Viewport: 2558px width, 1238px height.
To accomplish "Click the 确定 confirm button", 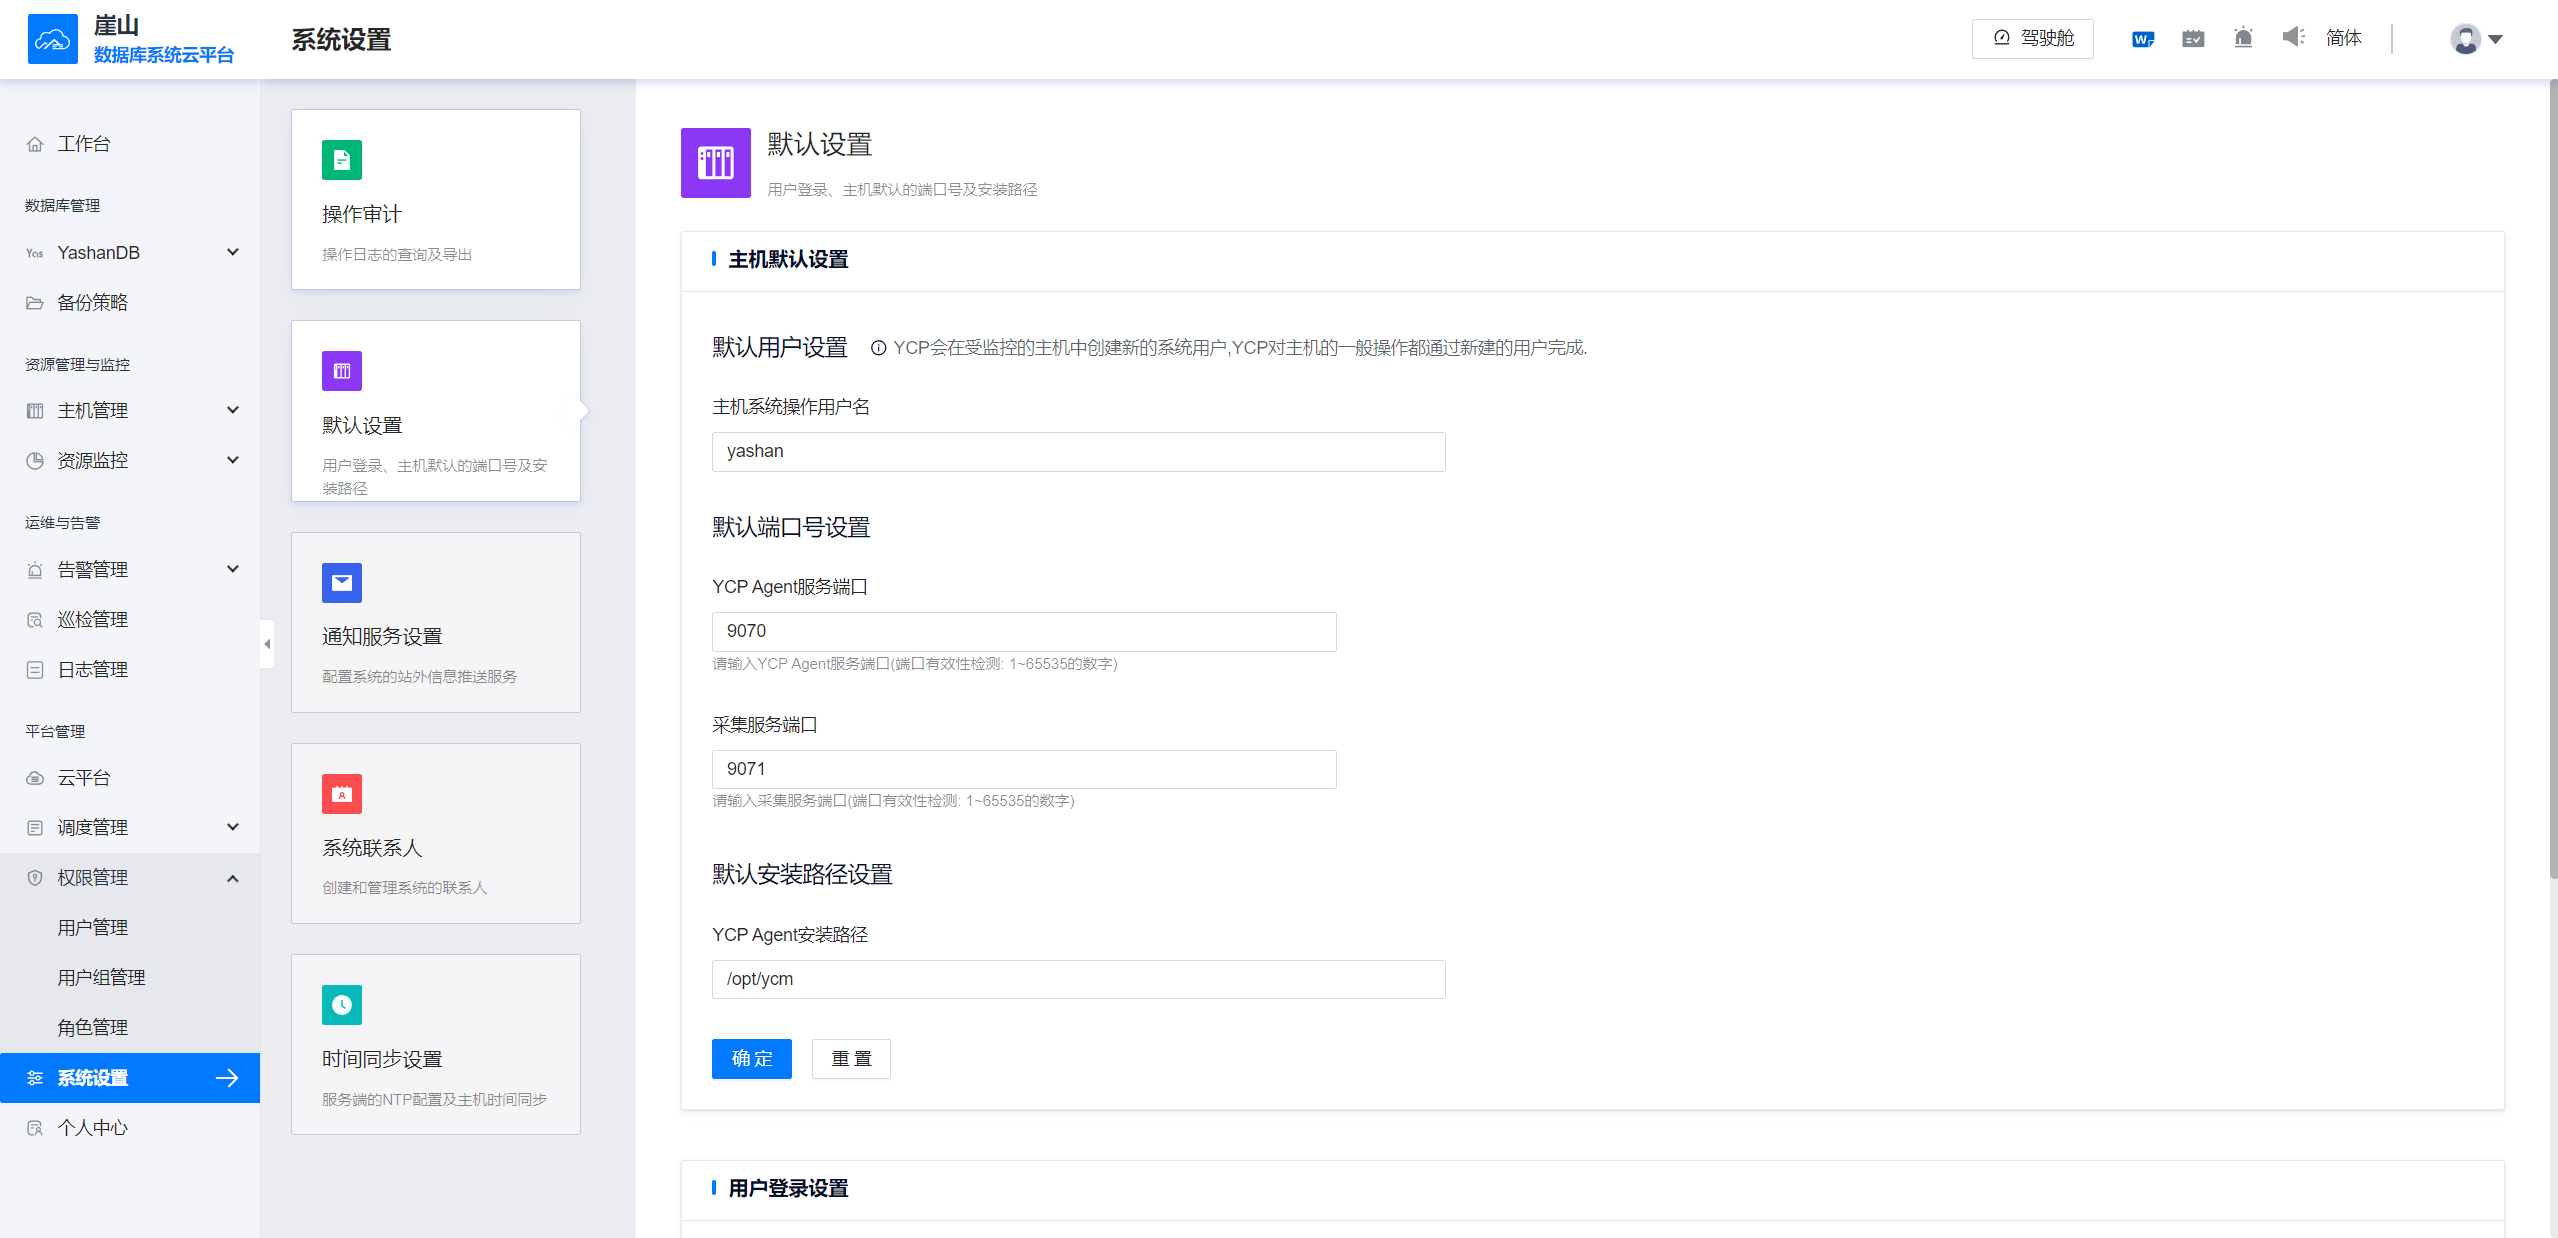I will click(x=751, y=1058).
